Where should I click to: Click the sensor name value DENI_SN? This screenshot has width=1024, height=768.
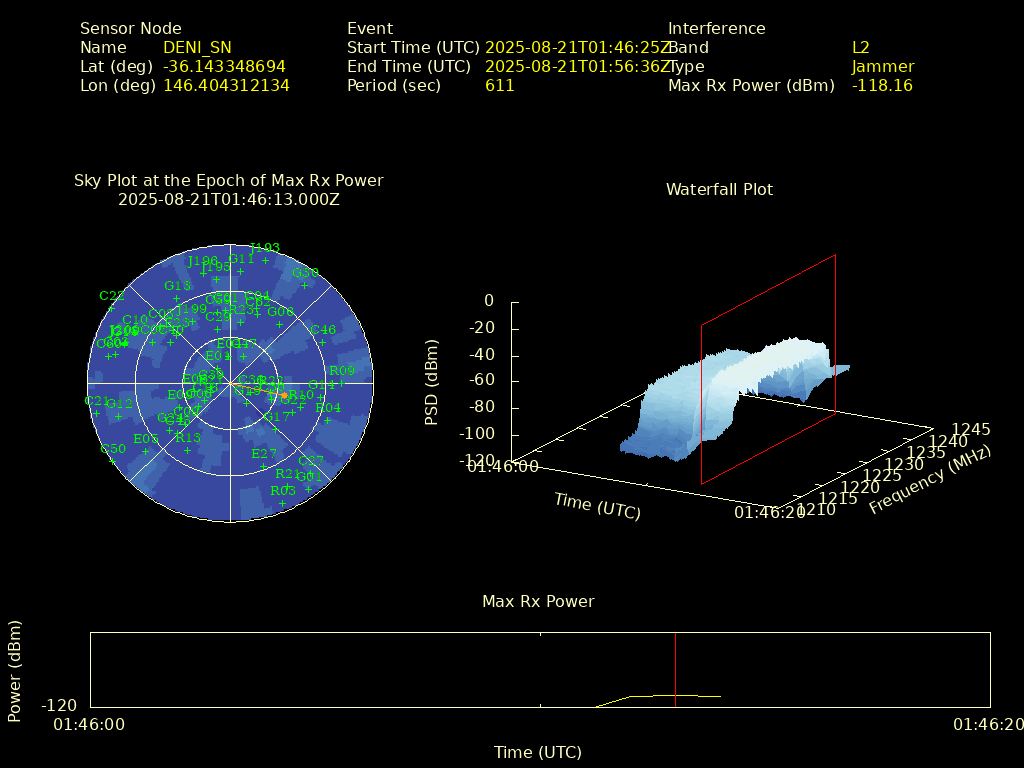pos(197,48)
